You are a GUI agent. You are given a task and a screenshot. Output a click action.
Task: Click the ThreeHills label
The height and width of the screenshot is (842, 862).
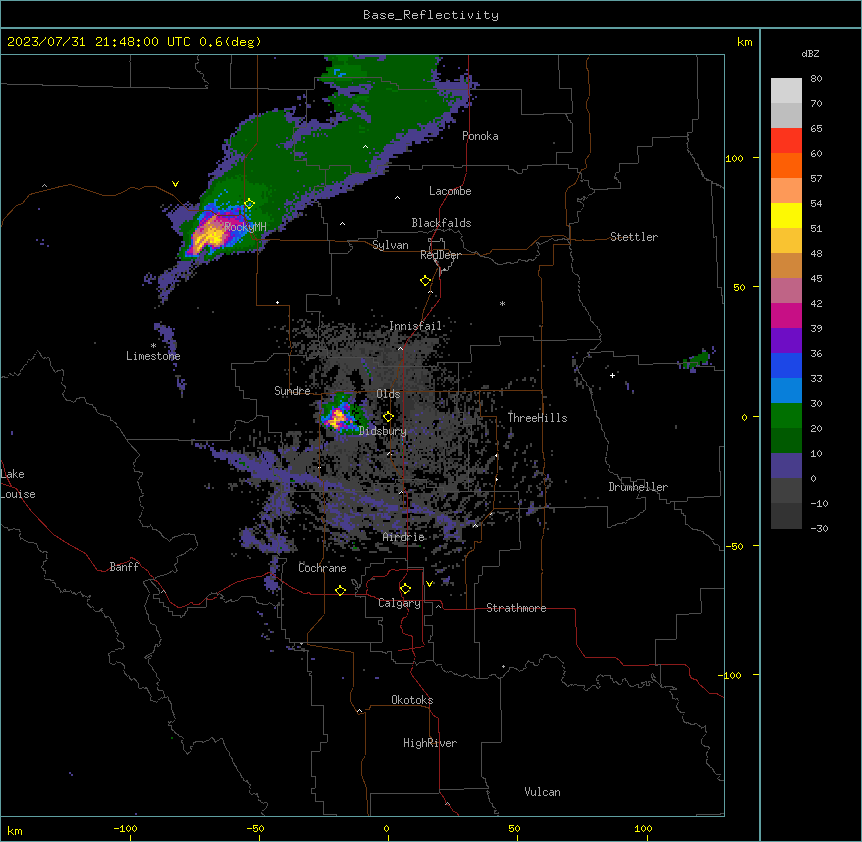pyautogui.click(x=537, y=418)
